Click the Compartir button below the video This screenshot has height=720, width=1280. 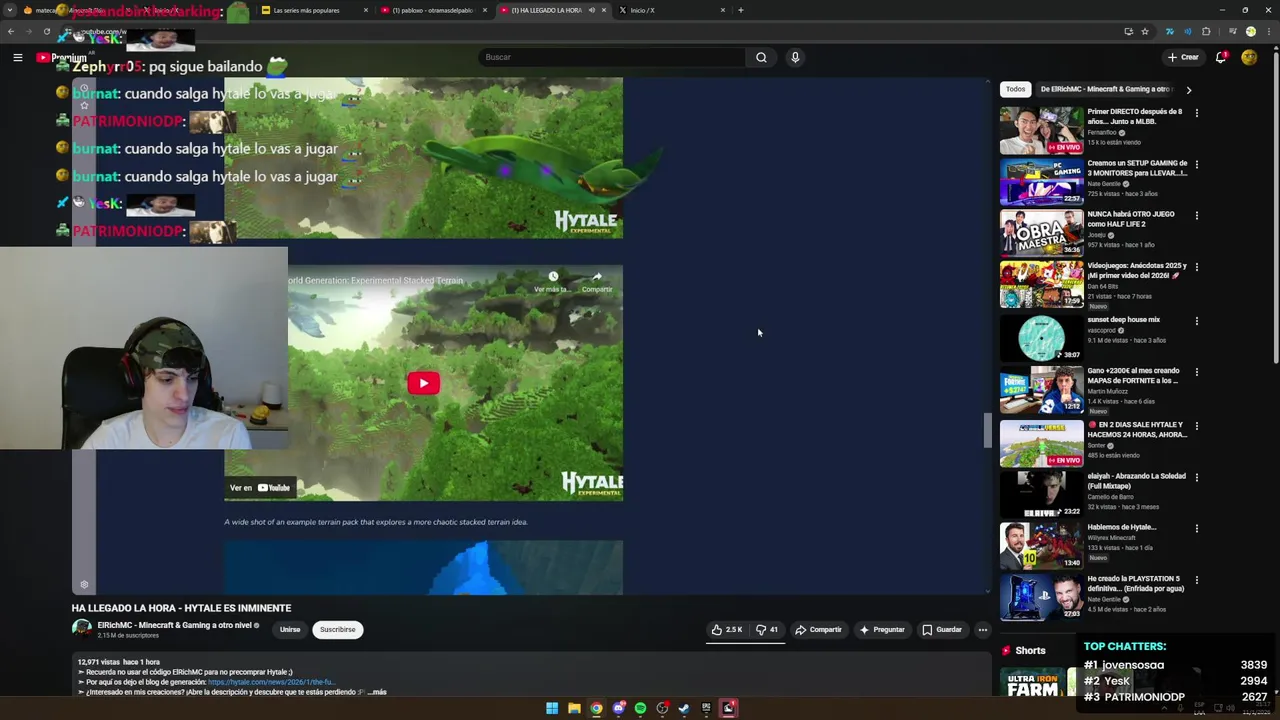click(818, 630)
